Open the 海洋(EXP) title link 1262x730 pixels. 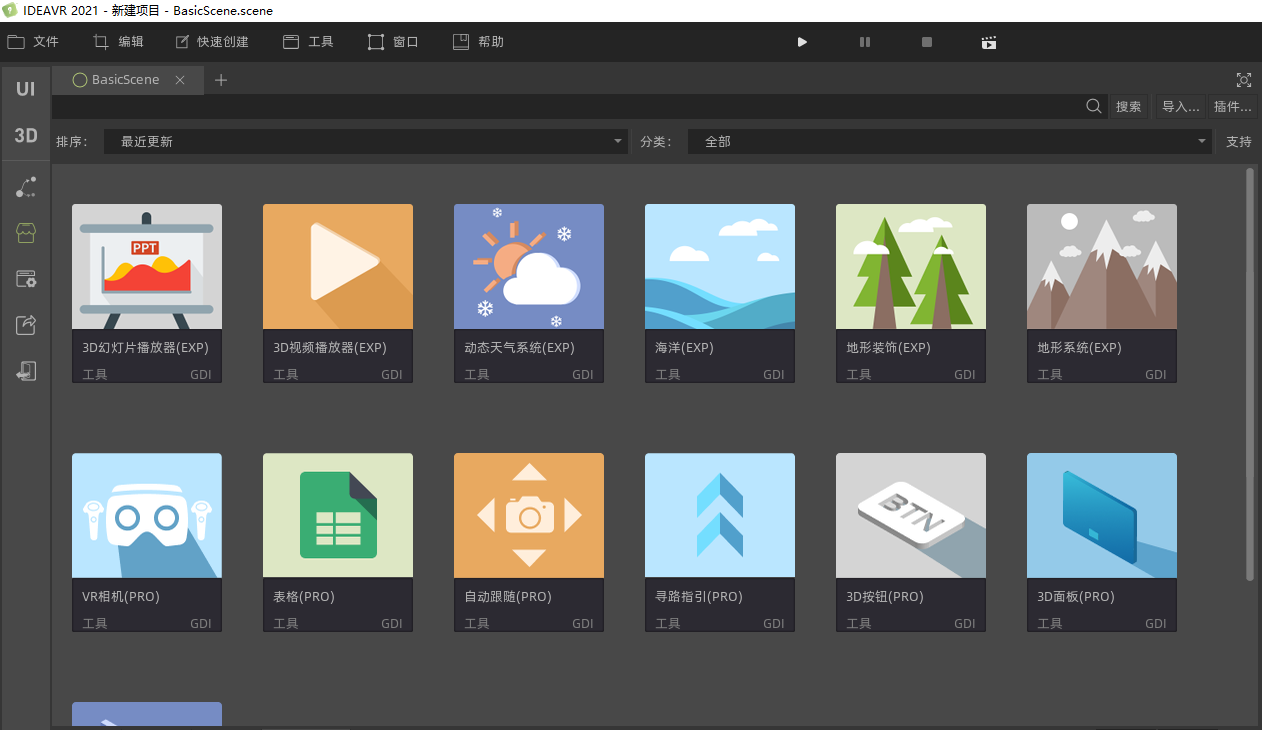(684, 348)
